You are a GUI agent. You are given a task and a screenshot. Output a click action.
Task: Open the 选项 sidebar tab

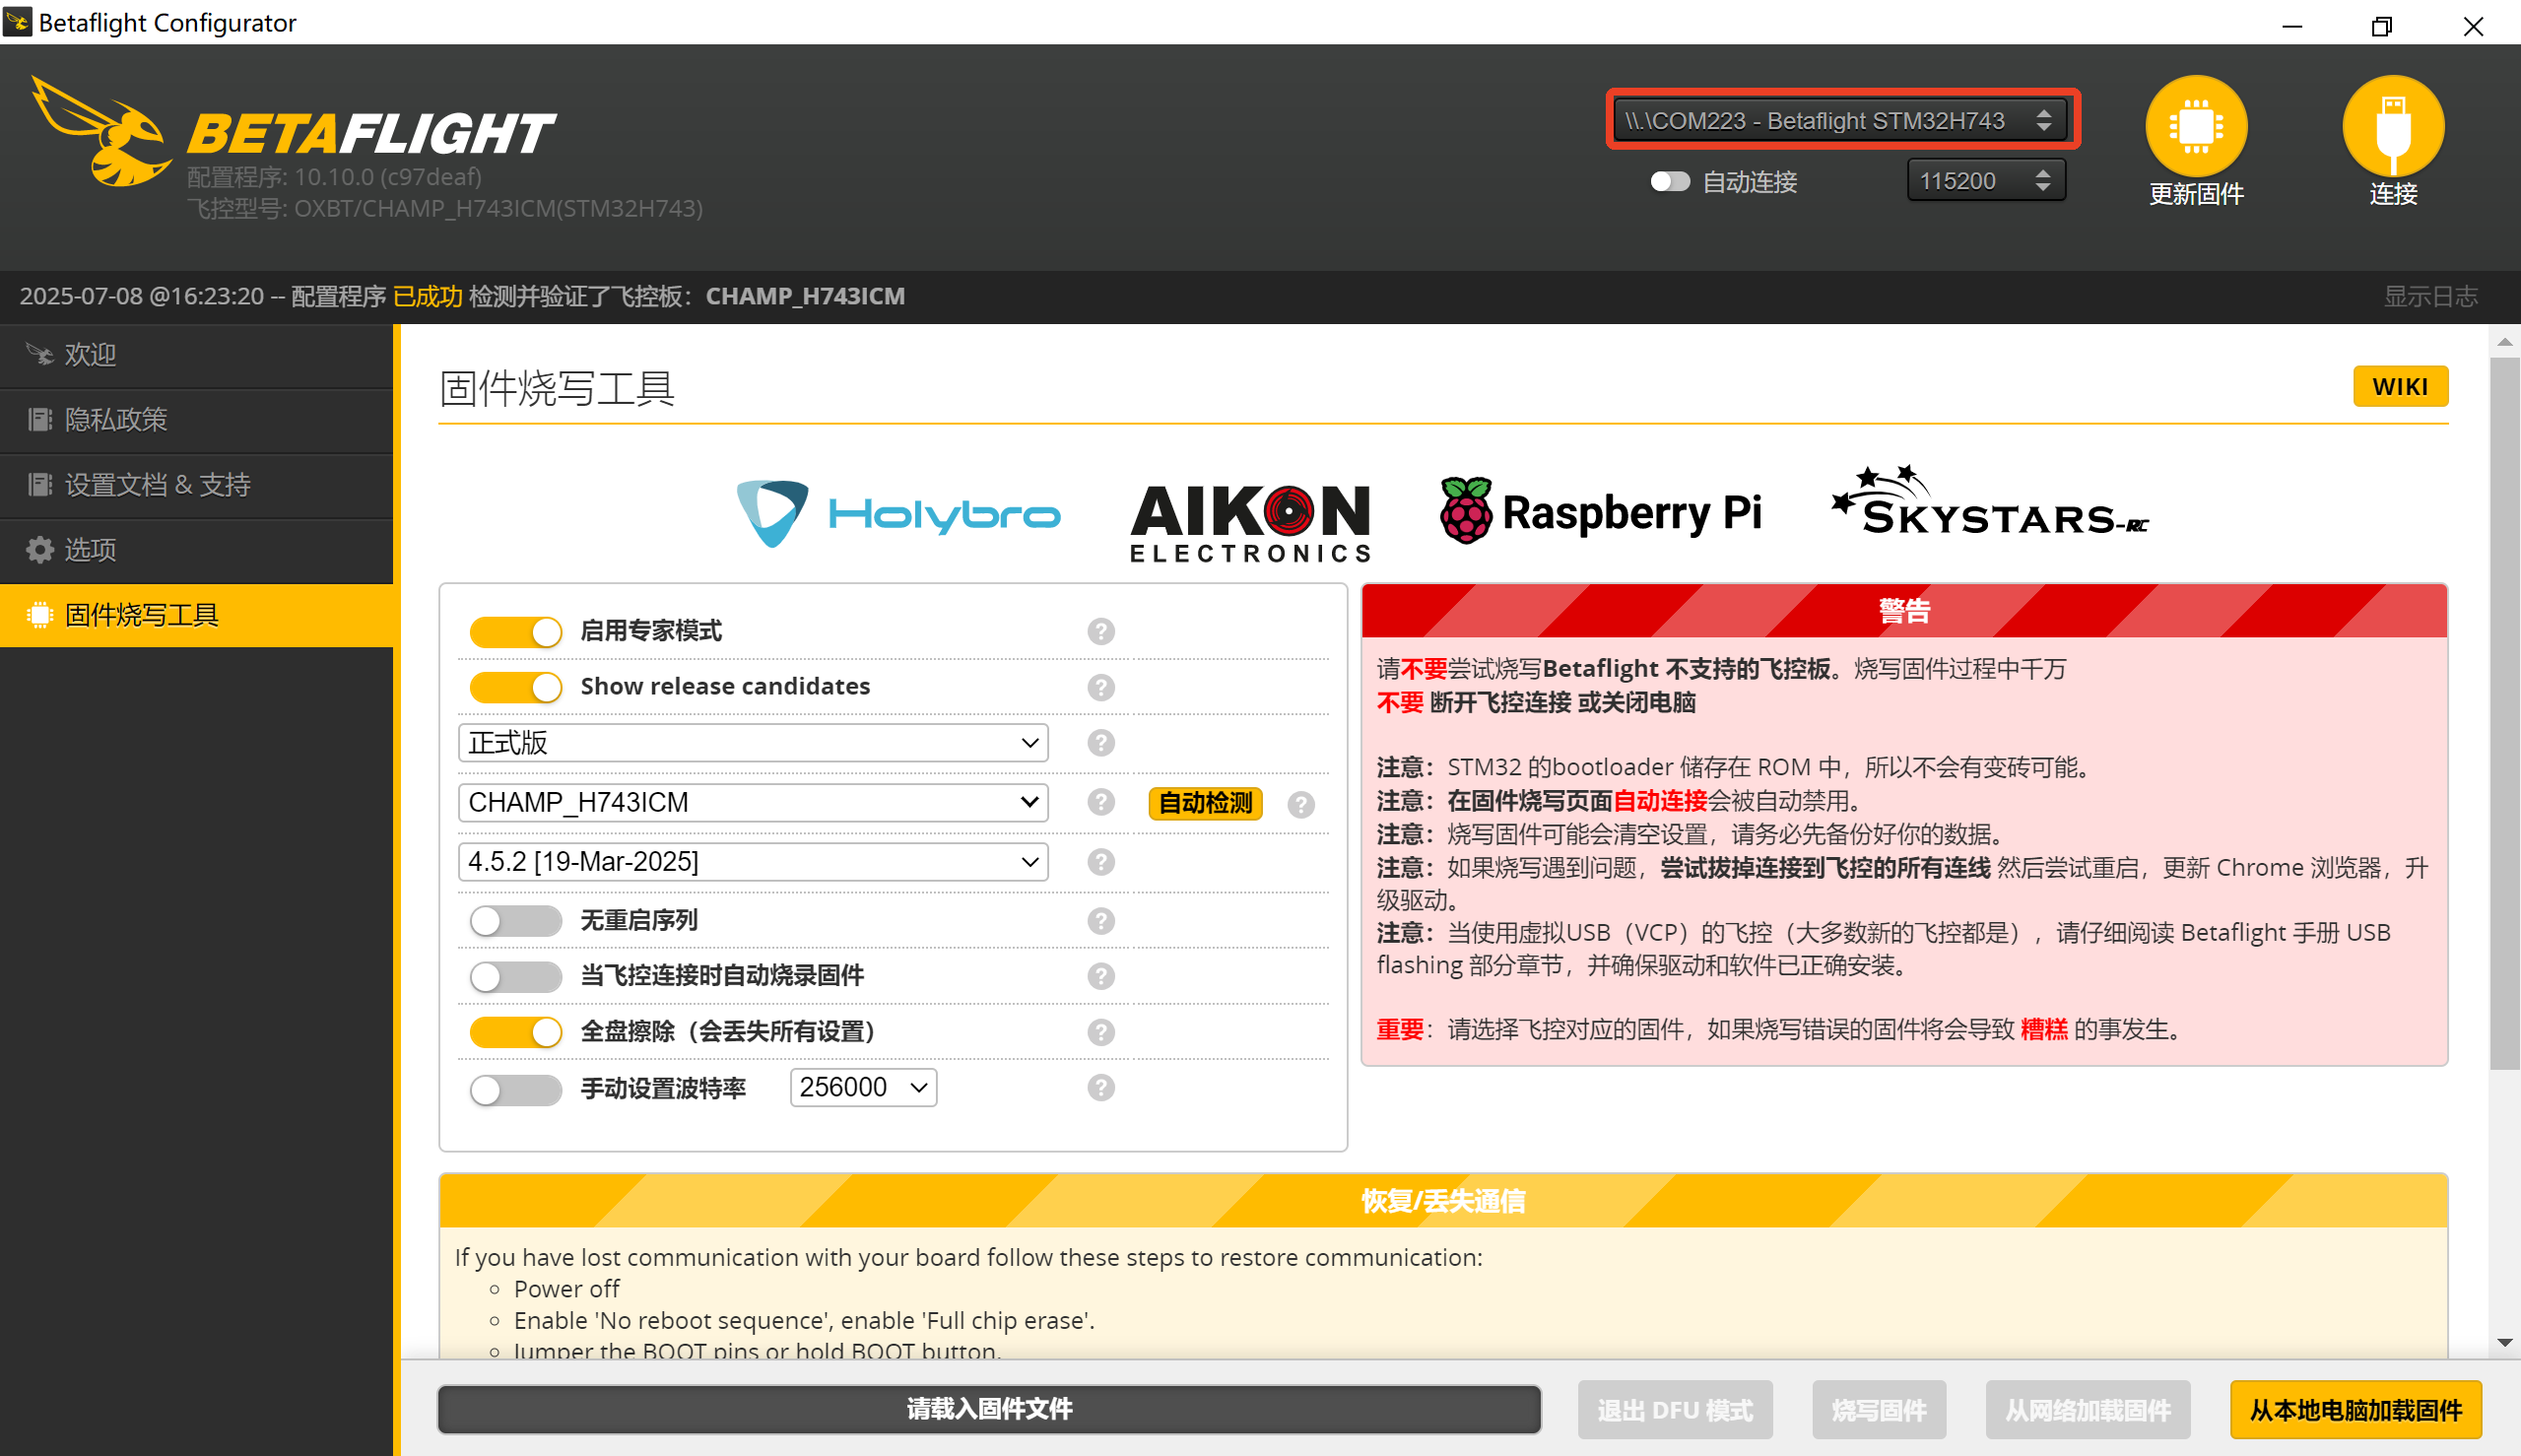[x=90, y=550]
